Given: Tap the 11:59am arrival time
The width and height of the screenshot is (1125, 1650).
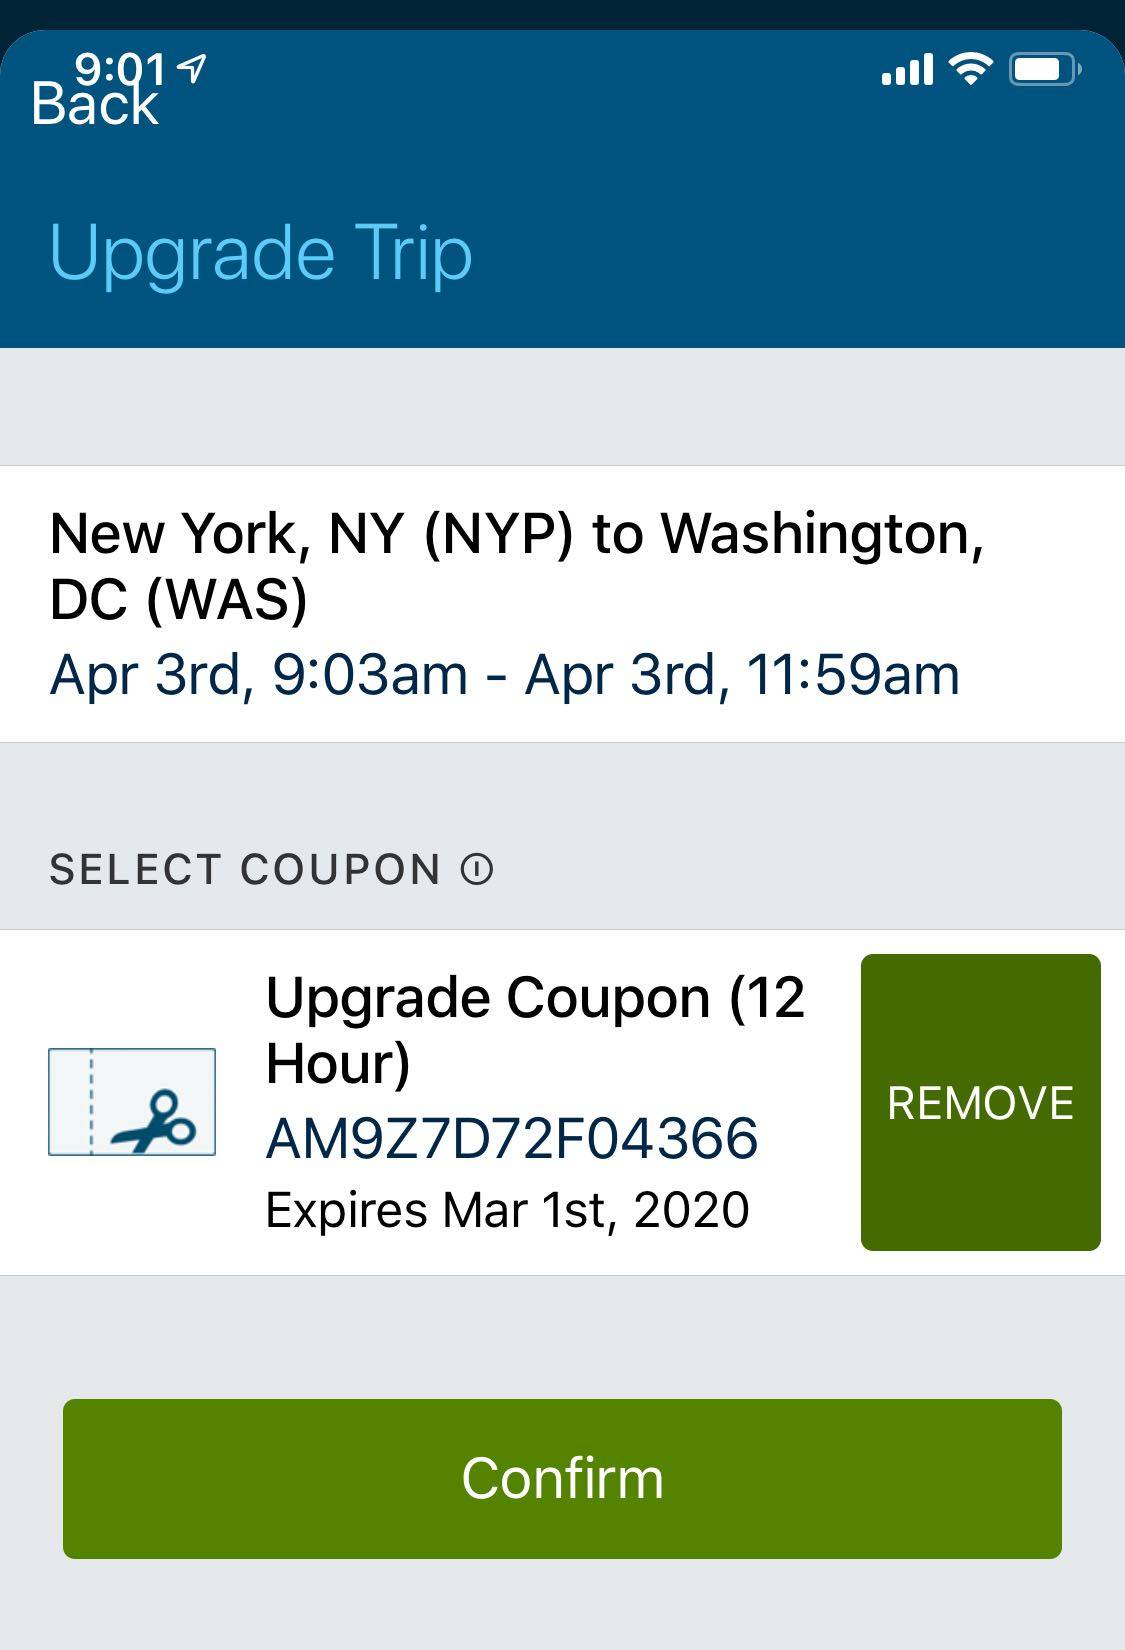Looking at the screenshot, I should pos(853,675).
